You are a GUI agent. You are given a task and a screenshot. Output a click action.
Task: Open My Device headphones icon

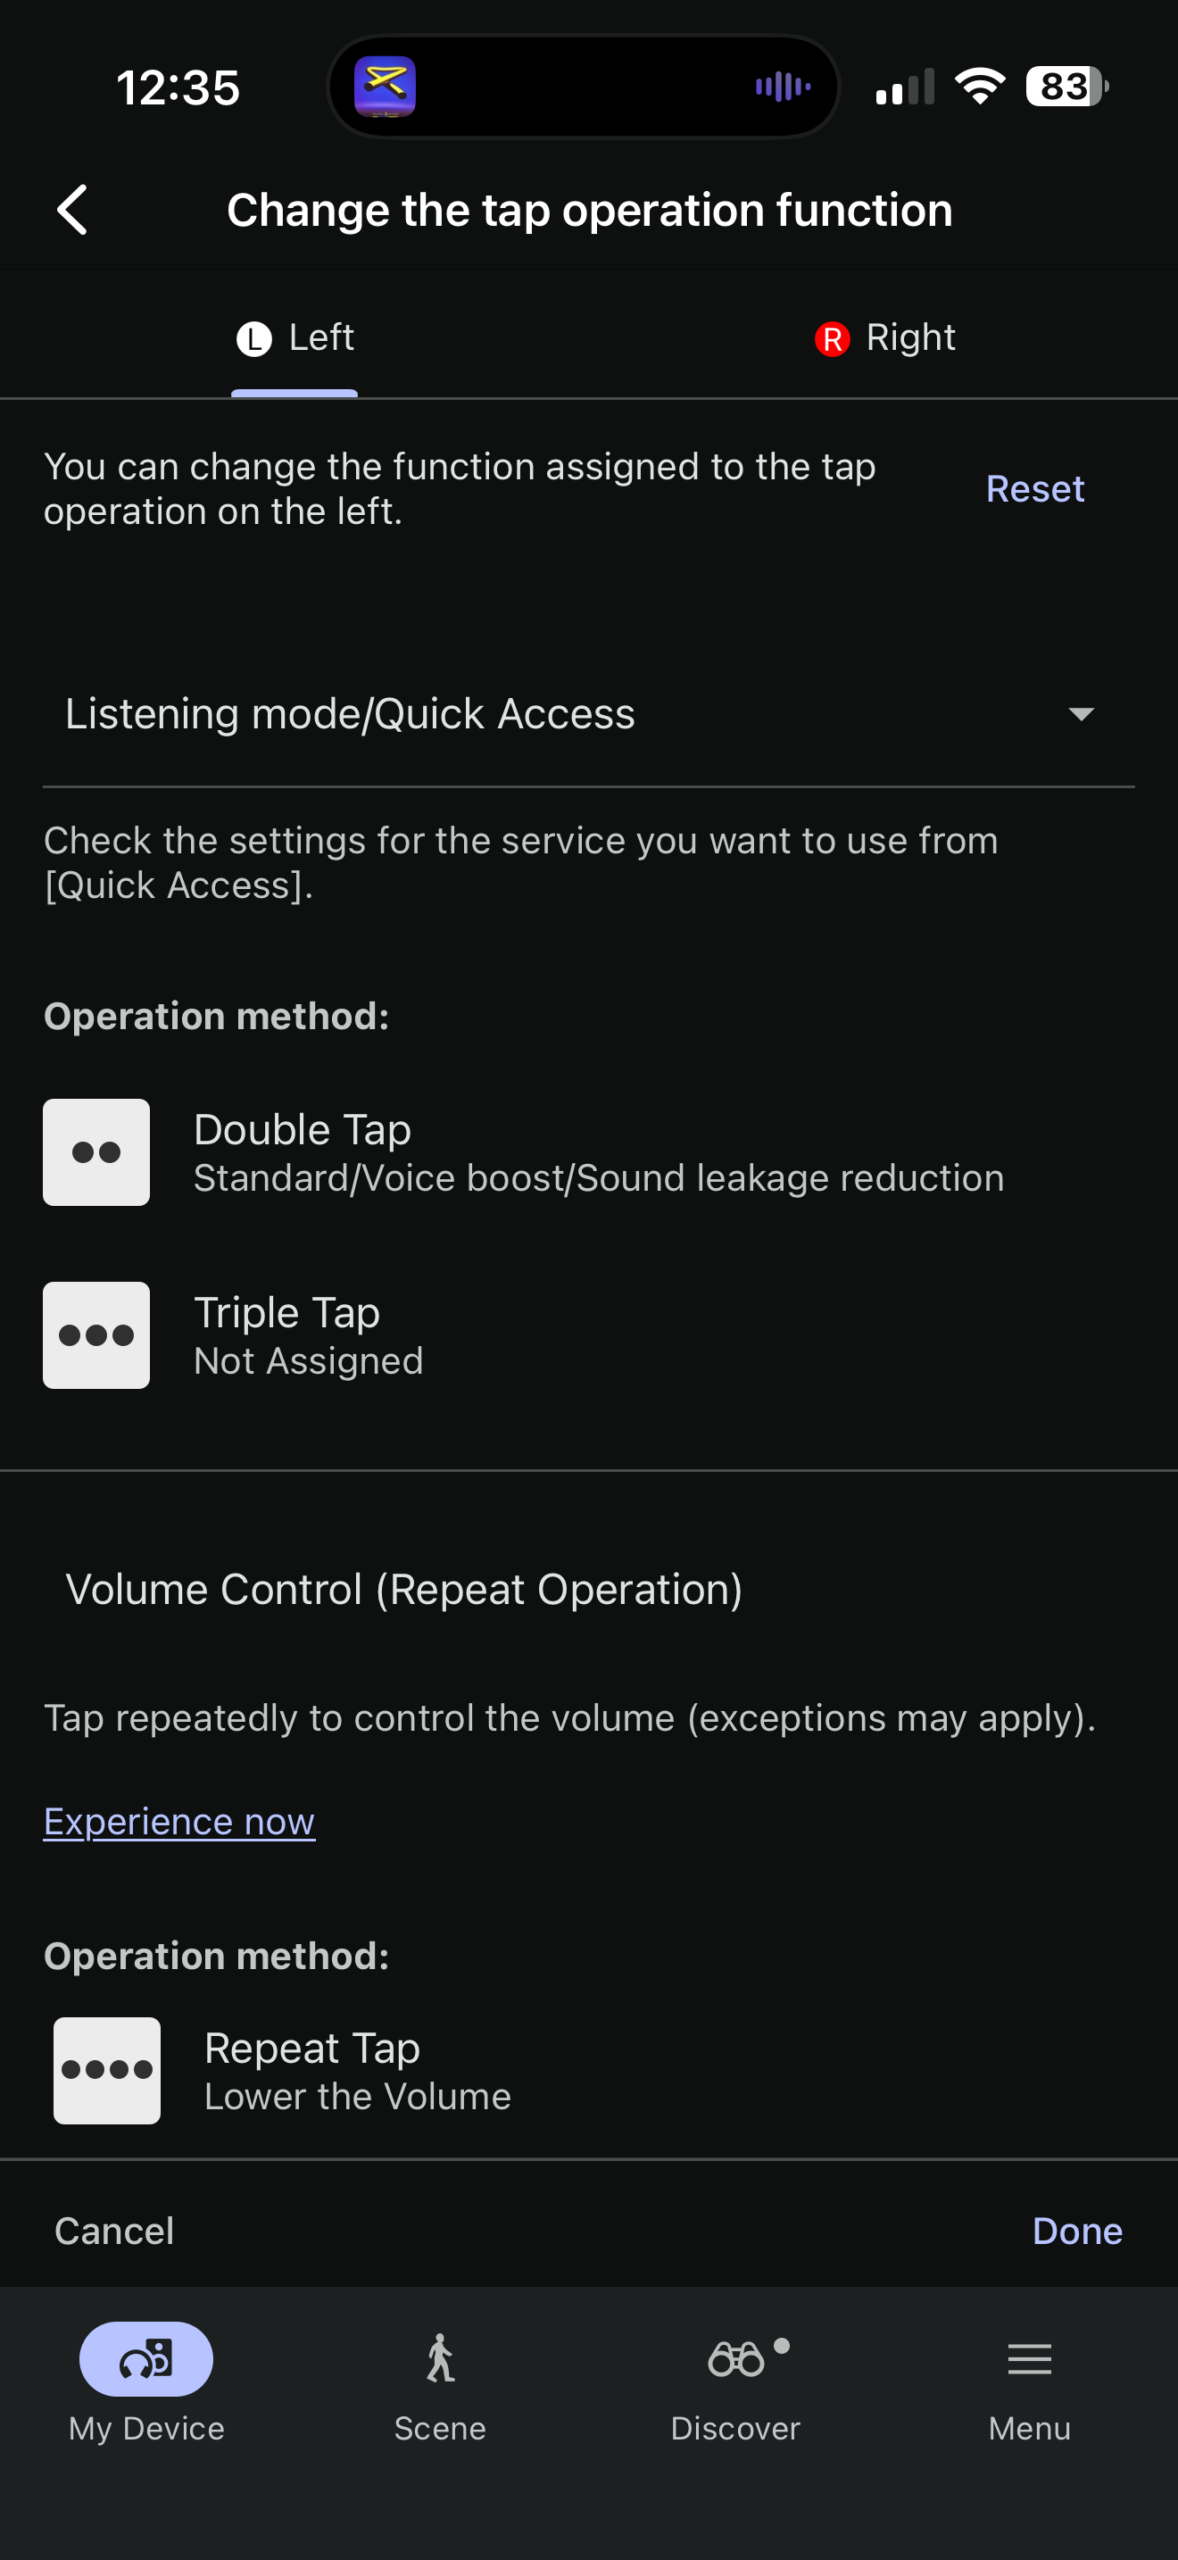click(x=146, y=2358)
